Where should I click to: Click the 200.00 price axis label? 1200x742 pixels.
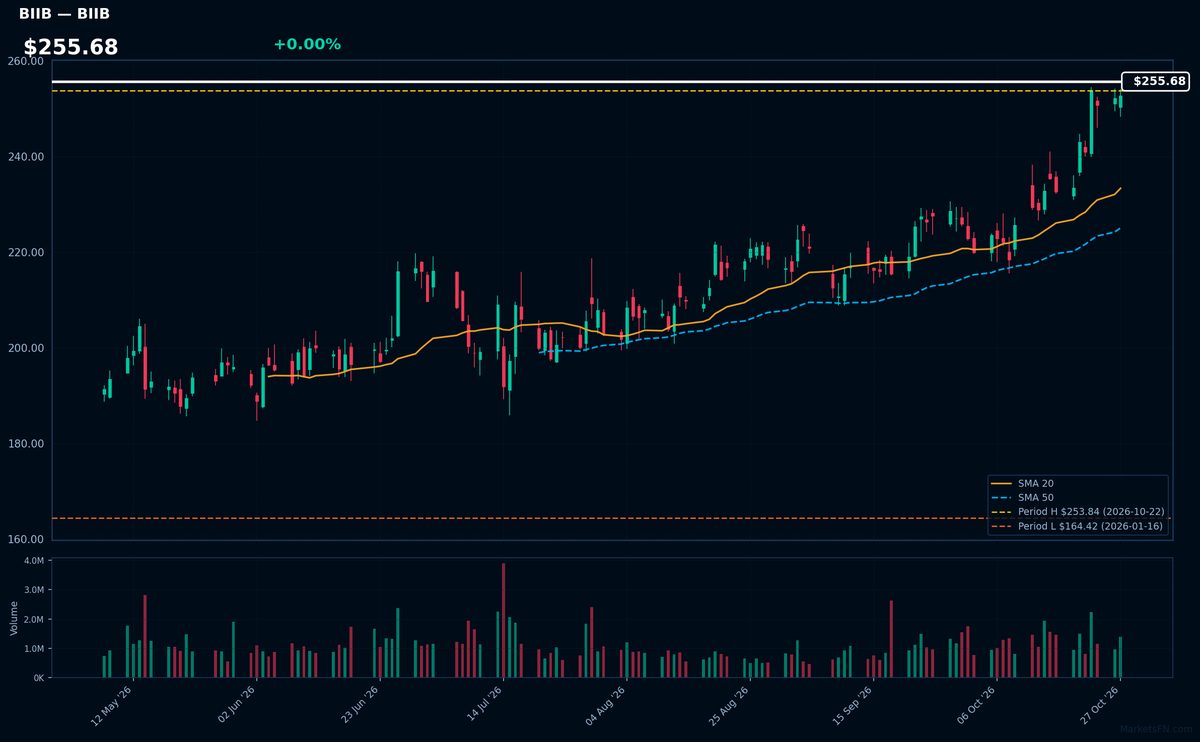25,348
